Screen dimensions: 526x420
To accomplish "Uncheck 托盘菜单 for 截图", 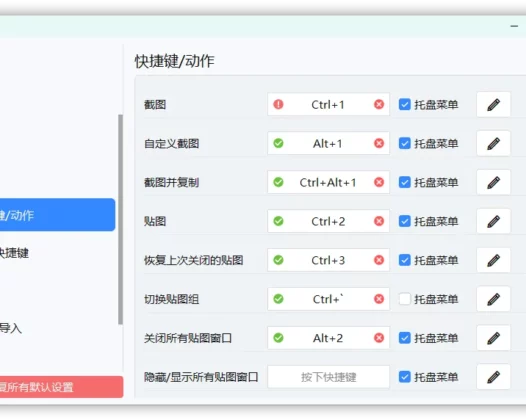I will (x=405, y=104).
